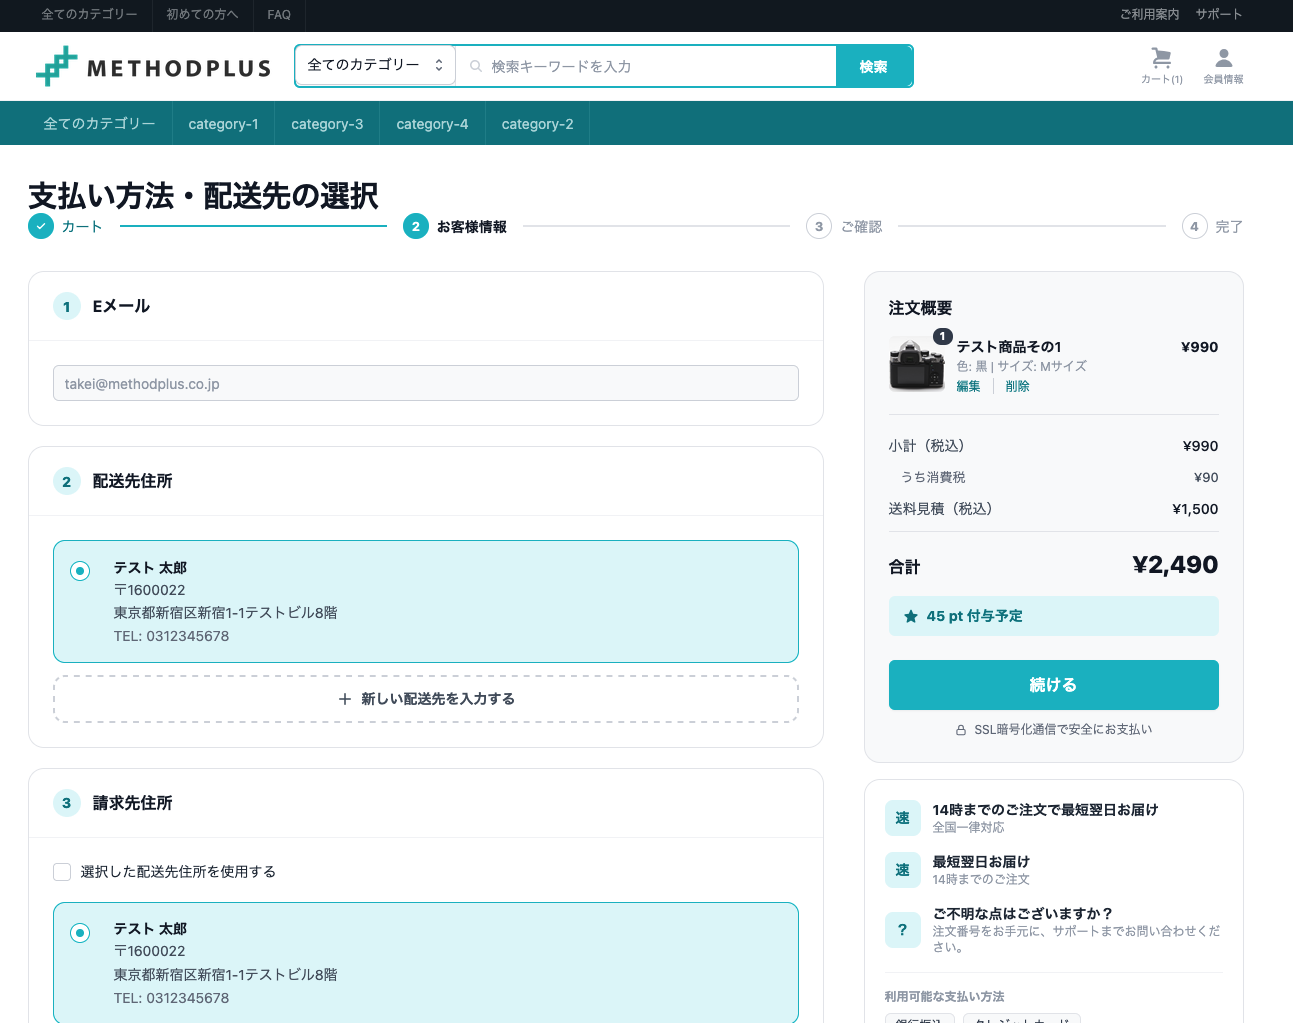Click ご不明な点はございますか？ text

(1023, 914)
